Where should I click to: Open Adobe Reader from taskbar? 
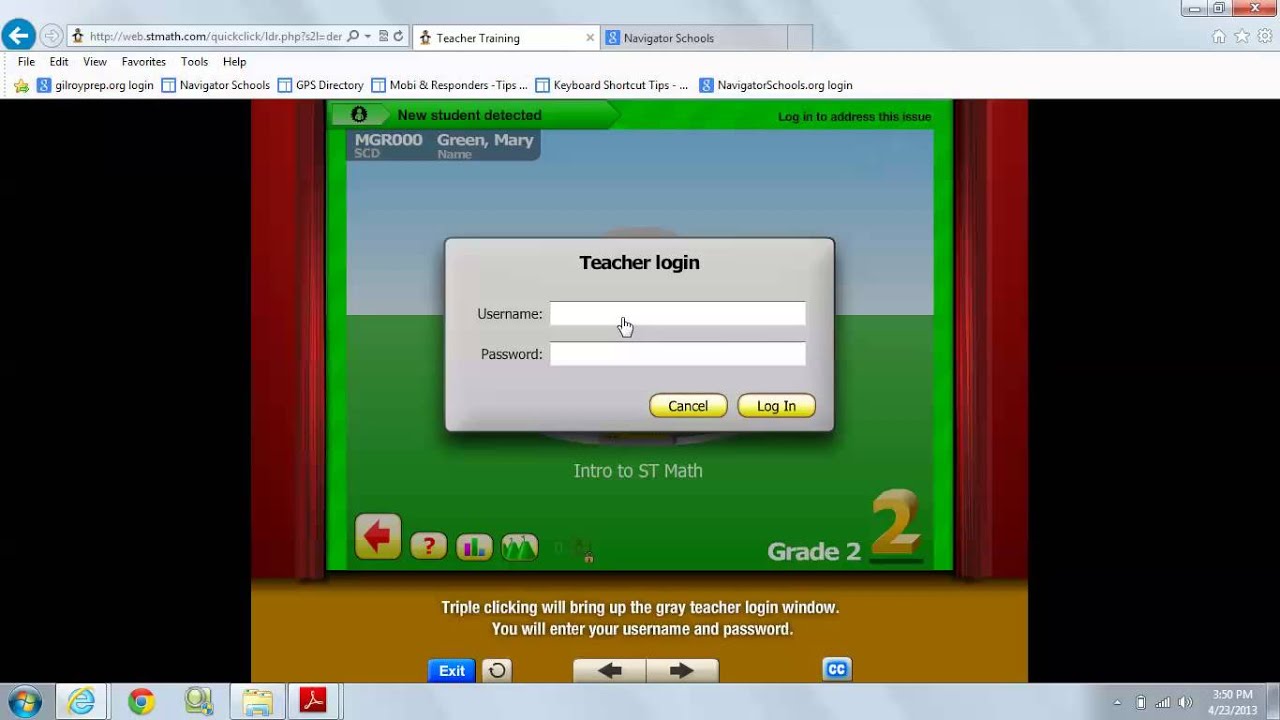click(x=314, y=701)
